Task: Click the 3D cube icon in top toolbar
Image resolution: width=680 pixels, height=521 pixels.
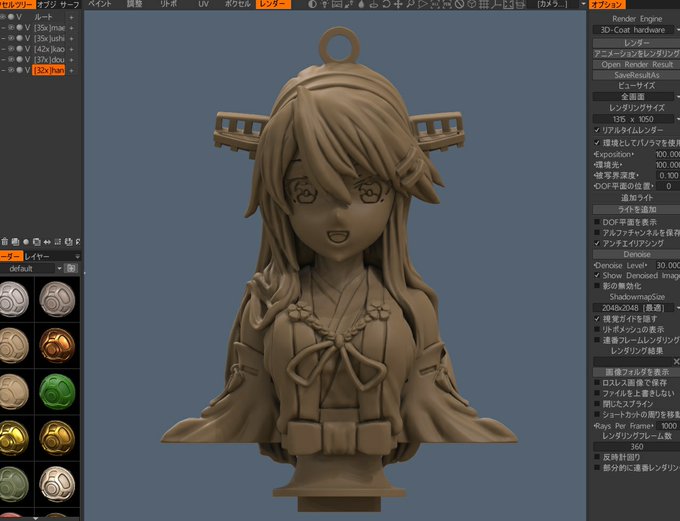Action: [x=471, y=4]
